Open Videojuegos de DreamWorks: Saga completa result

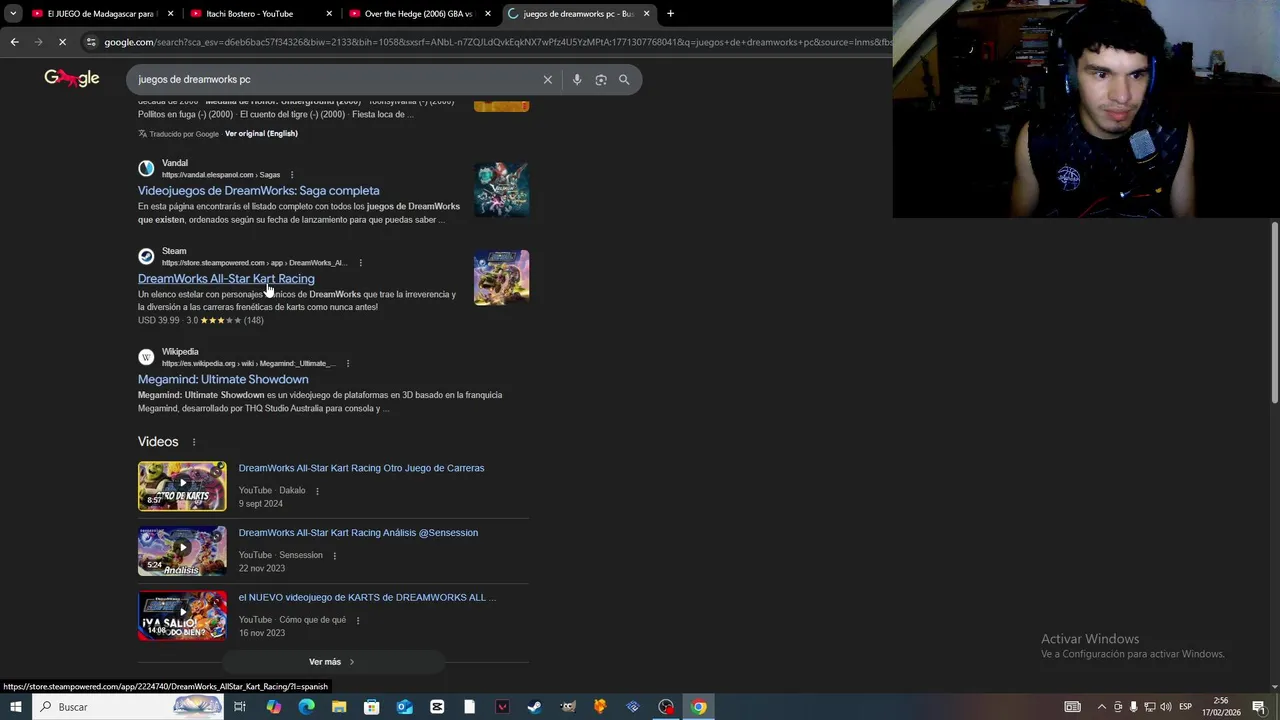(259, 190)
